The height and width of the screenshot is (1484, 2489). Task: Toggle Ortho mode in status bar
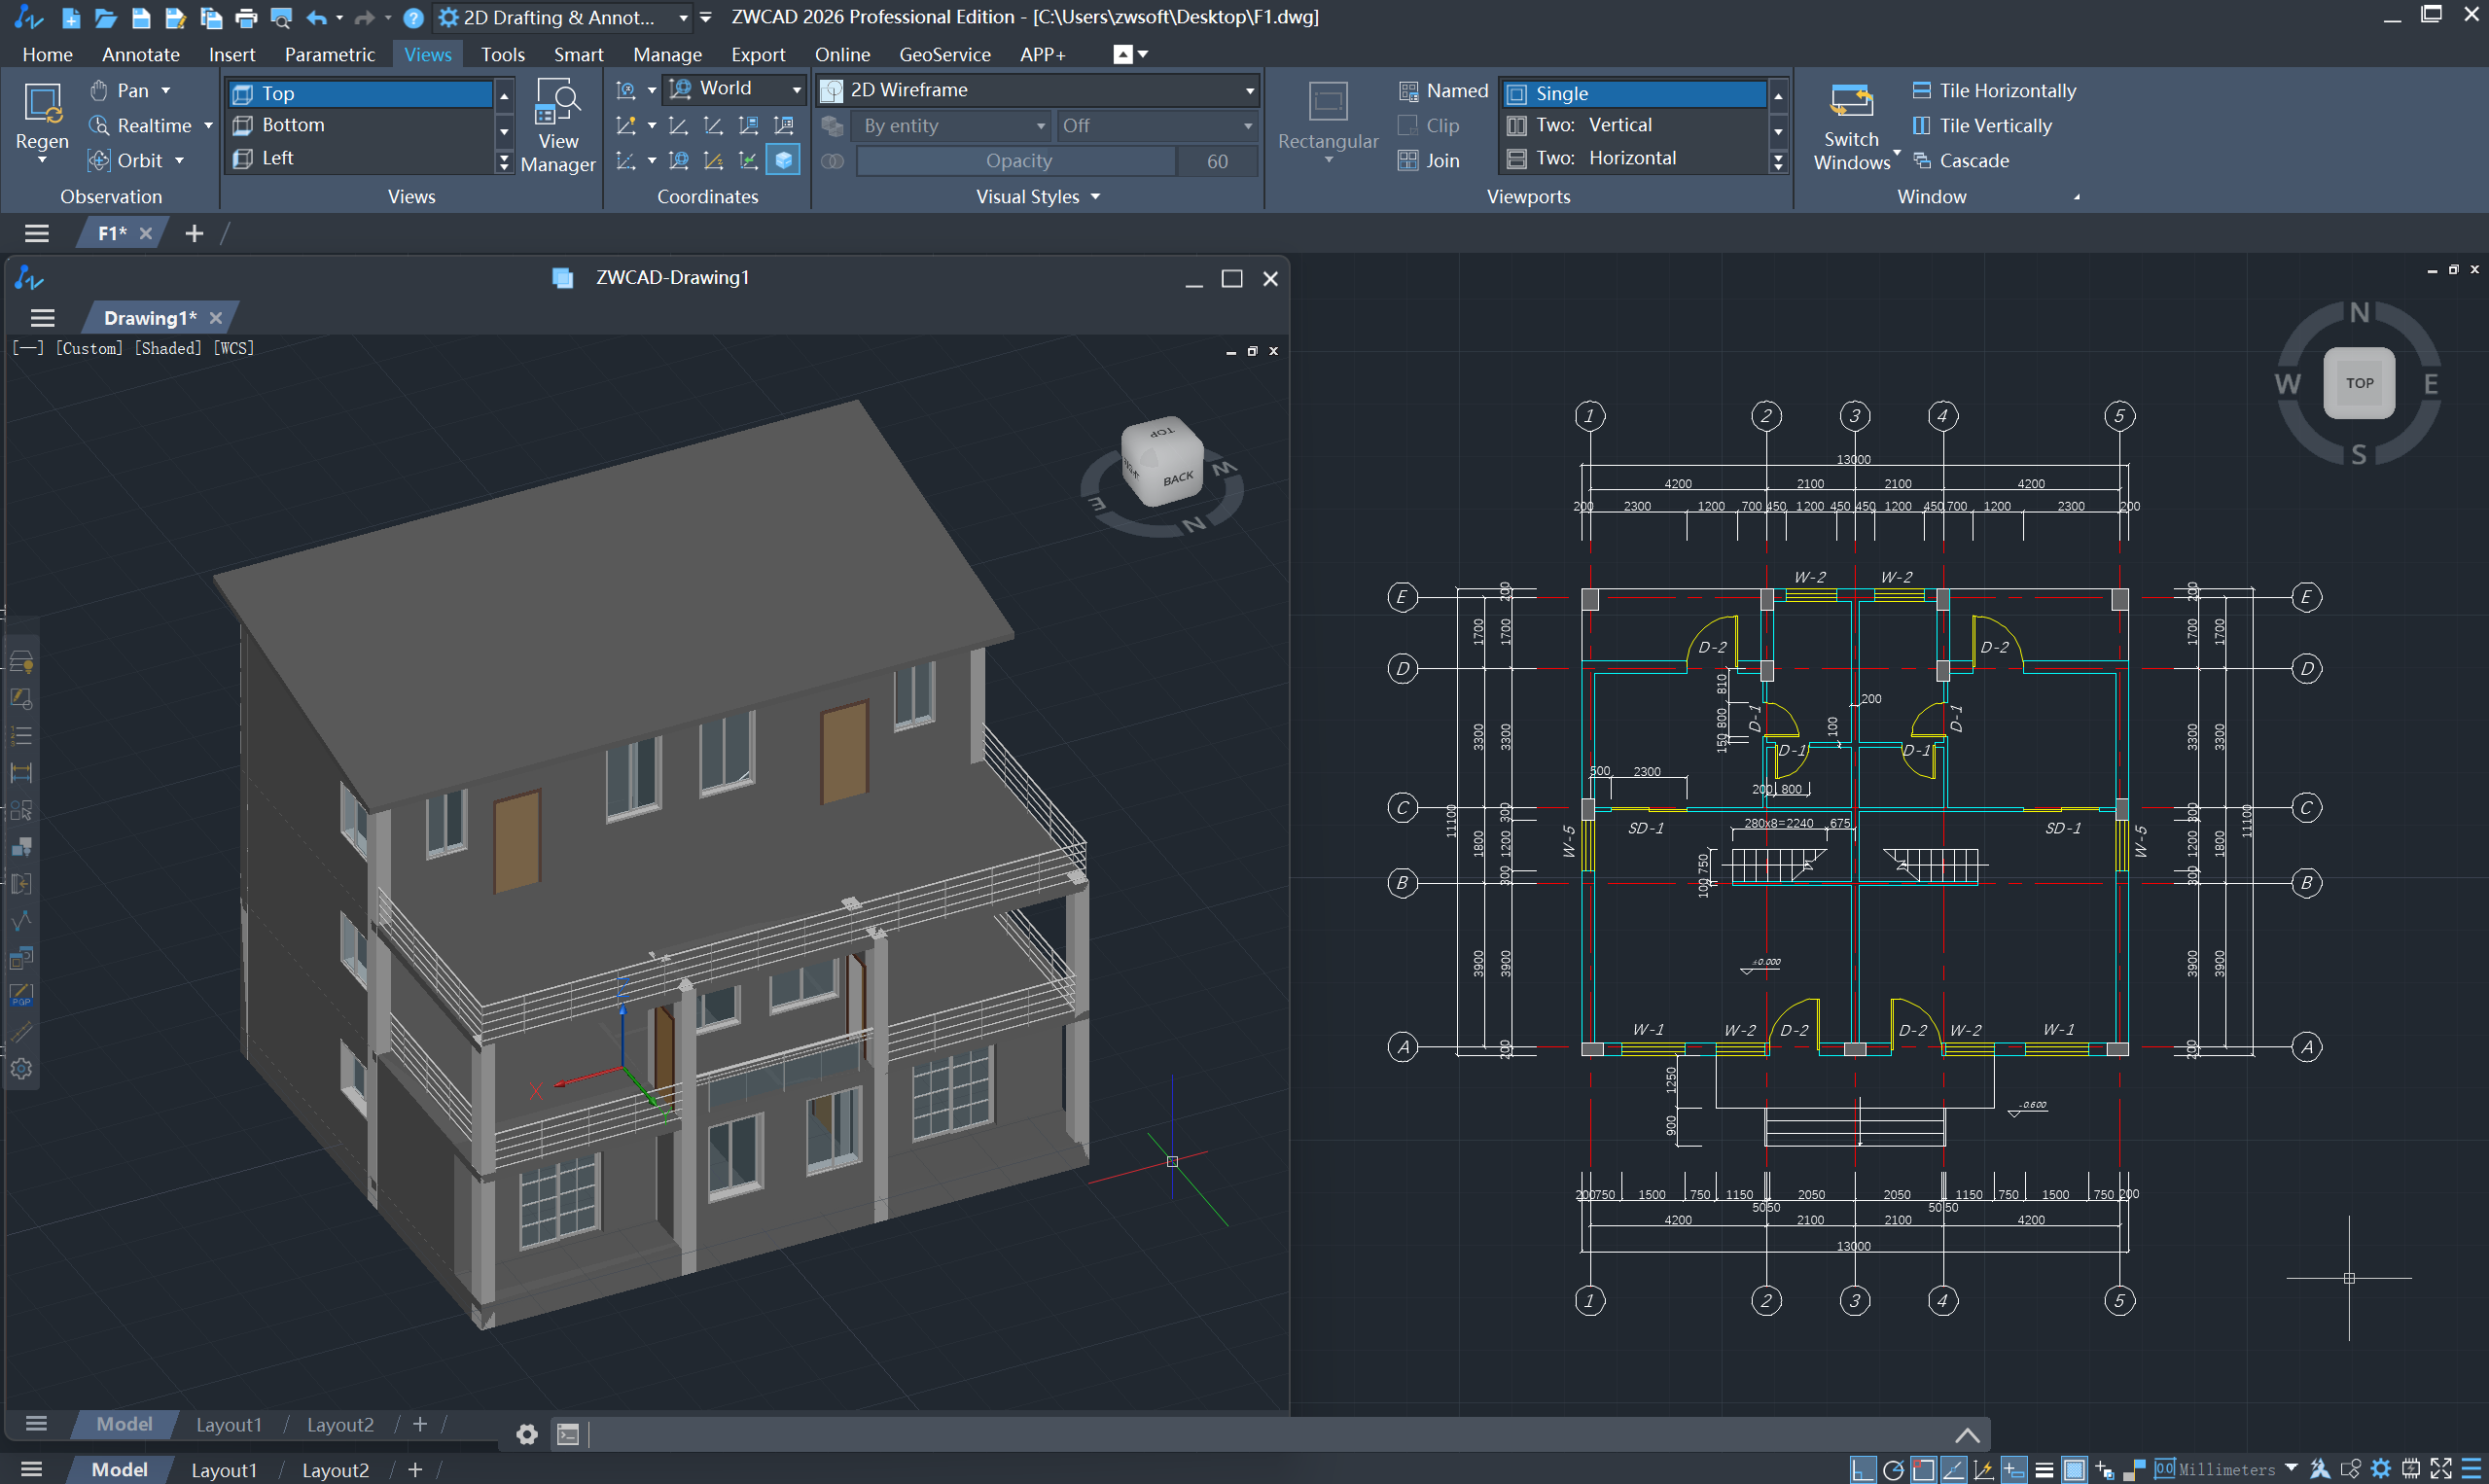pyautogui.click(x=1863, y=1469)
